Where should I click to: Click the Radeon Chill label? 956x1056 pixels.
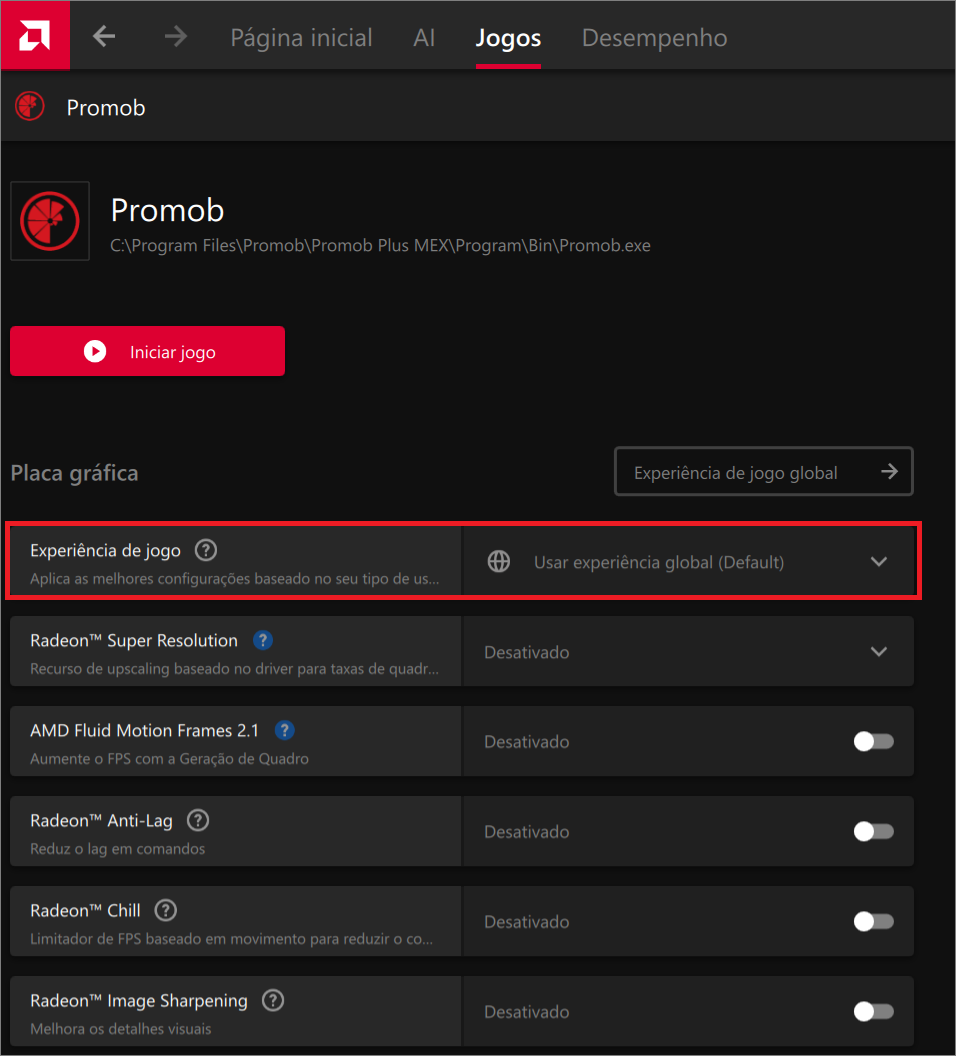click(86, 911)
